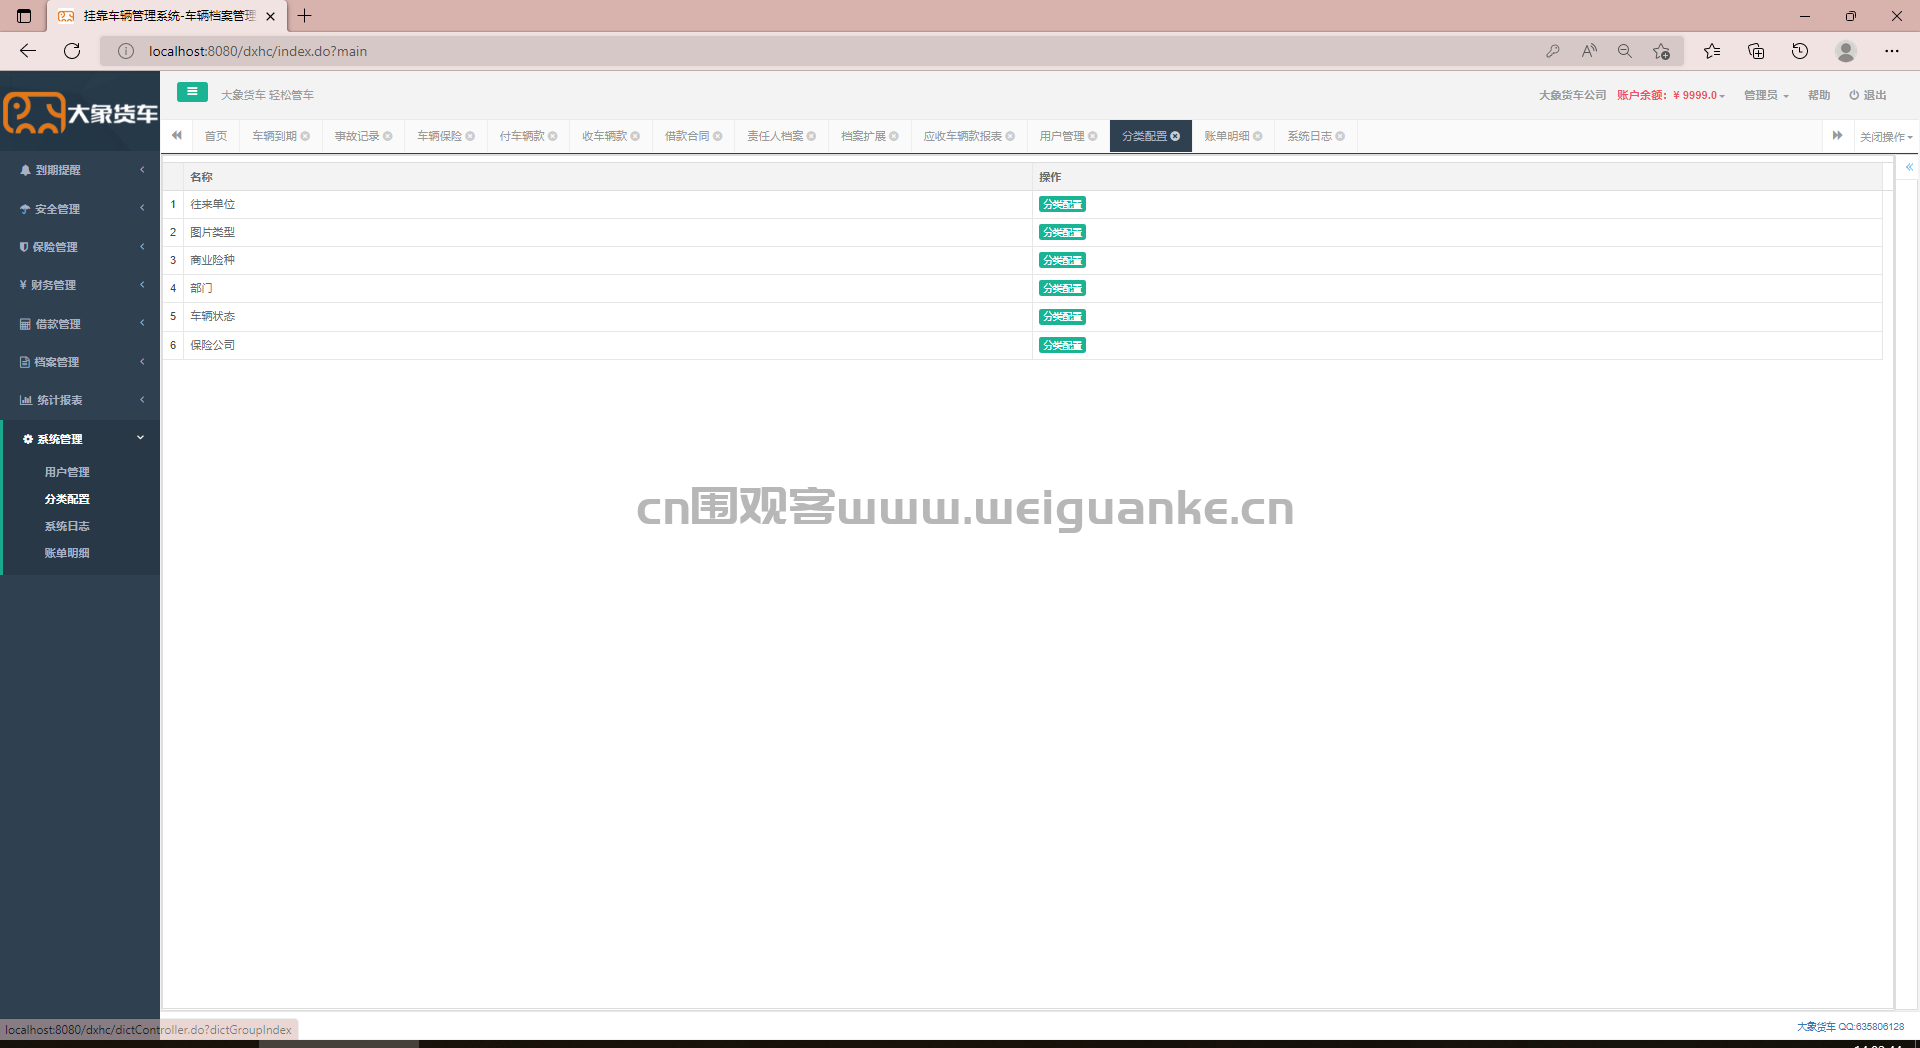1920x1048 pixels.
Task: Switch to the 首页 tab
Action: click(x=216, y=136)
